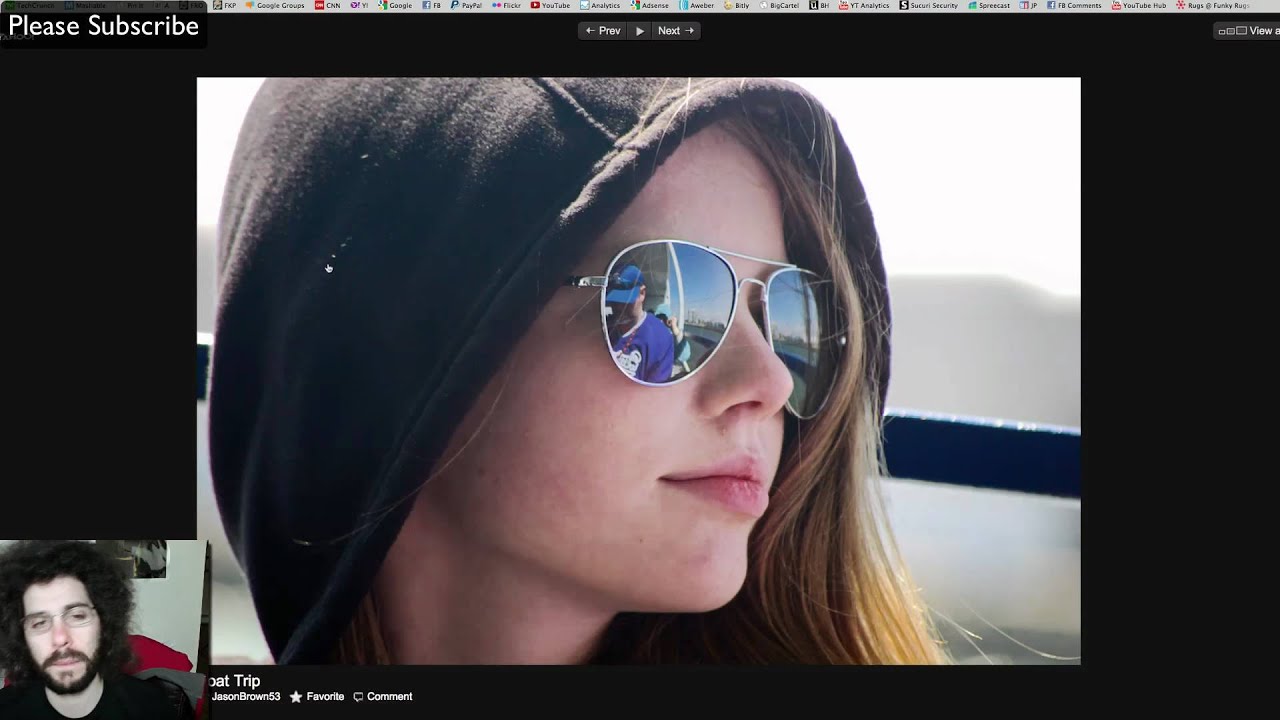Open the FB Comments bookmark
The height and width of the screenshot is (720, 1280).
tap(1074, 5)
